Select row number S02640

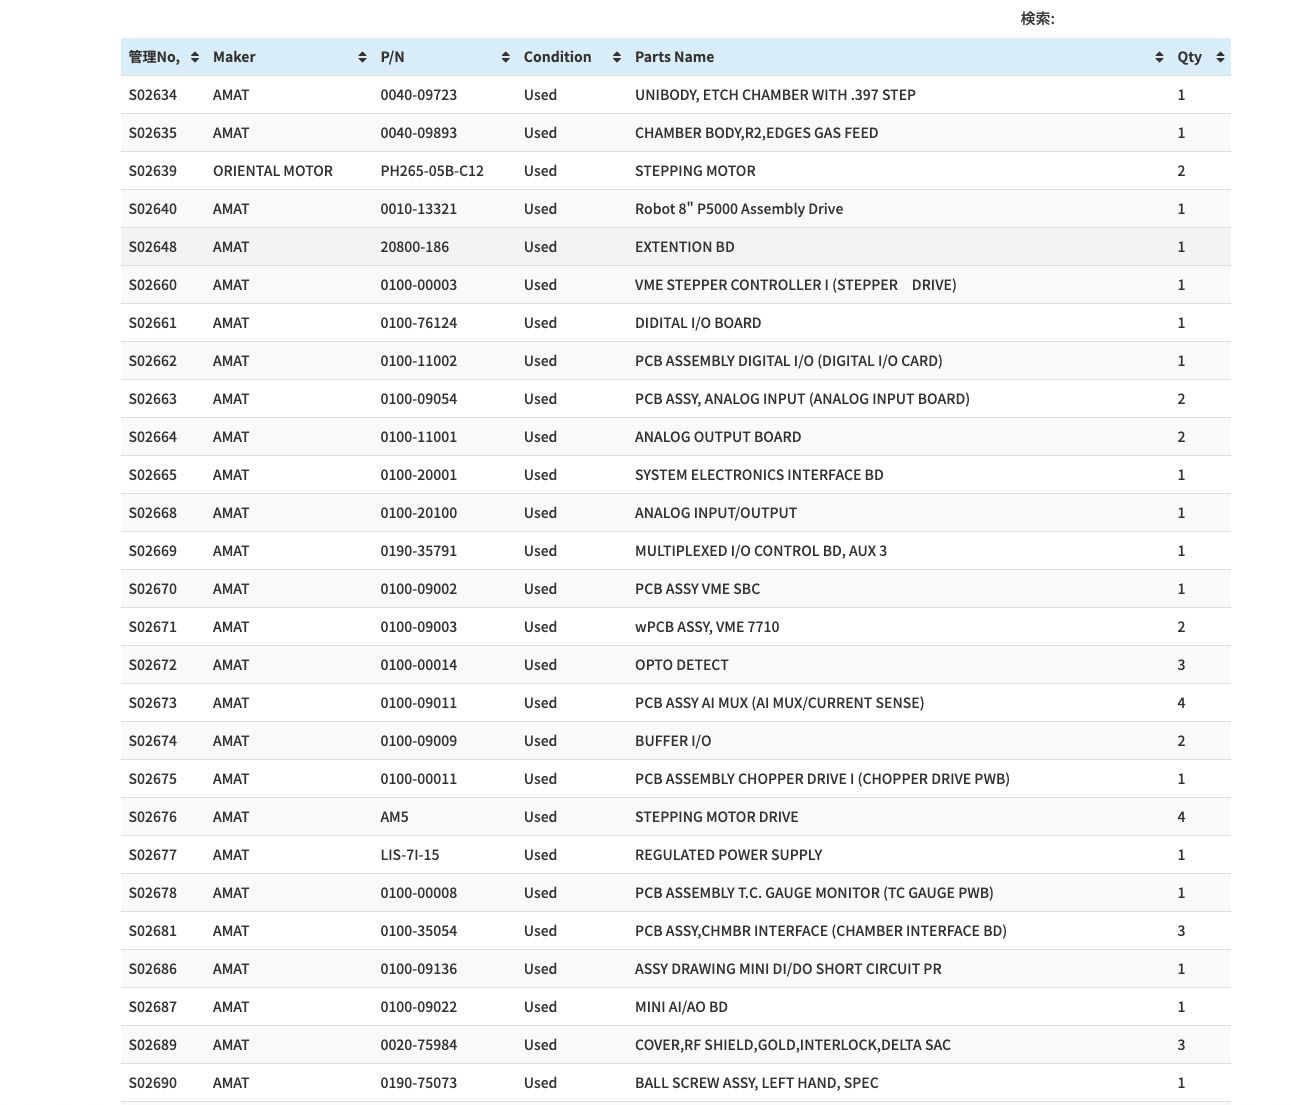tap(153, 209)
